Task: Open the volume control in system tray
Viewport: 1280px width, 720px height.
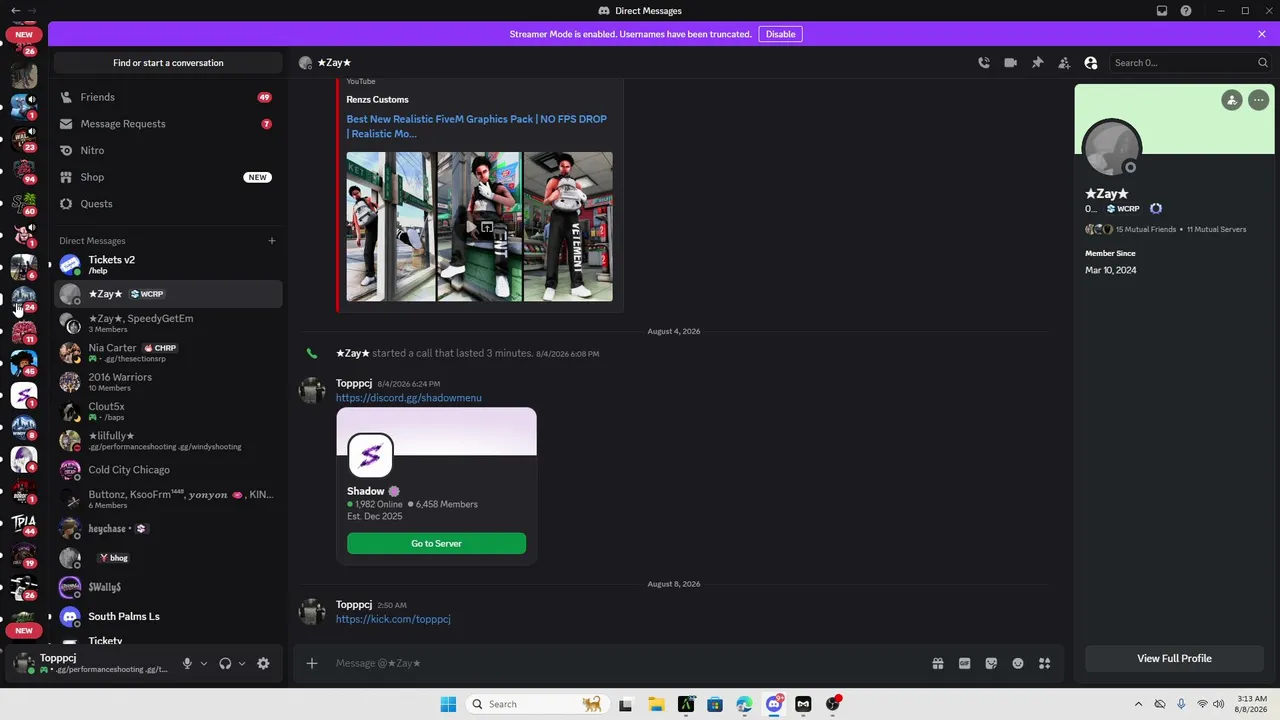Action: click(x=1219, y=704)
